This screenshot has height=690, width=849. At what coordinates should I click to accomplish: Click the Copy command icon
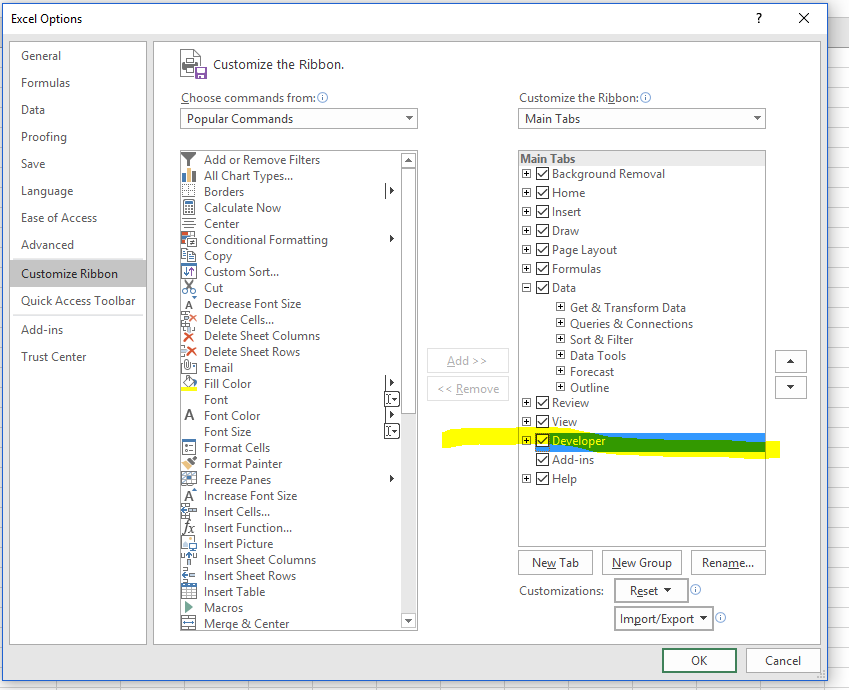click(188, 256)
